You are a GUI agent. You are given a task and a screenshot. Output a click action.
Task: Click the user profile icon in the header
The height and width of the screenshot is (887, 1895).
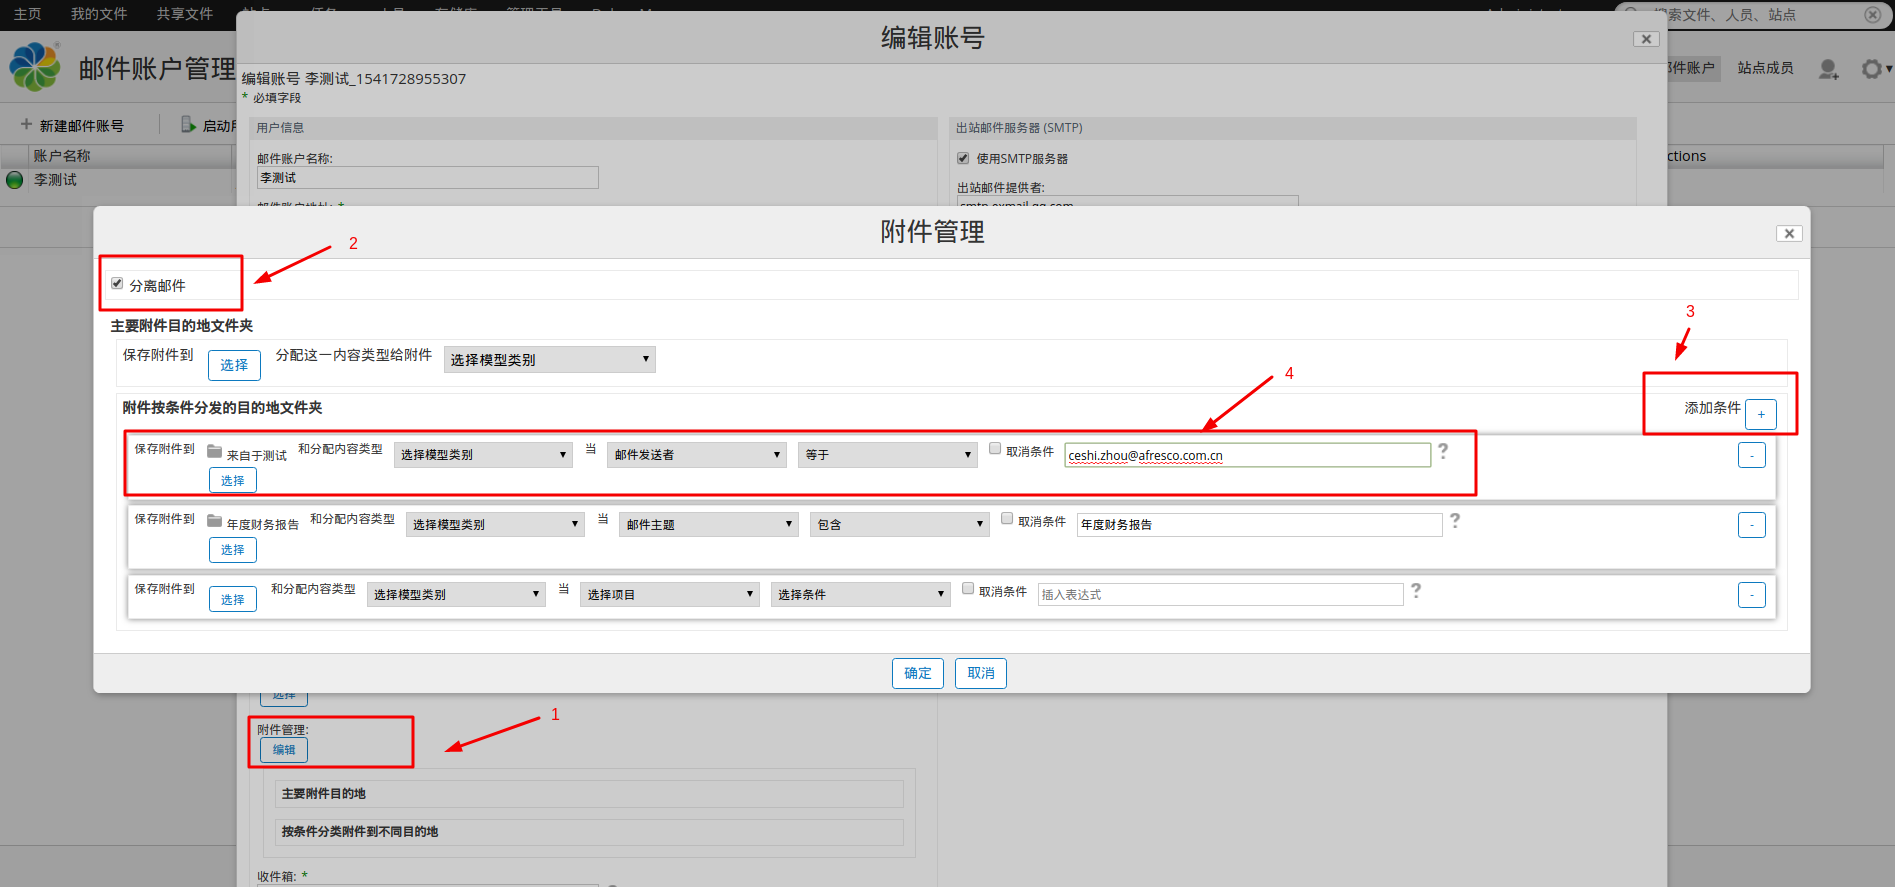point(1828,69)
